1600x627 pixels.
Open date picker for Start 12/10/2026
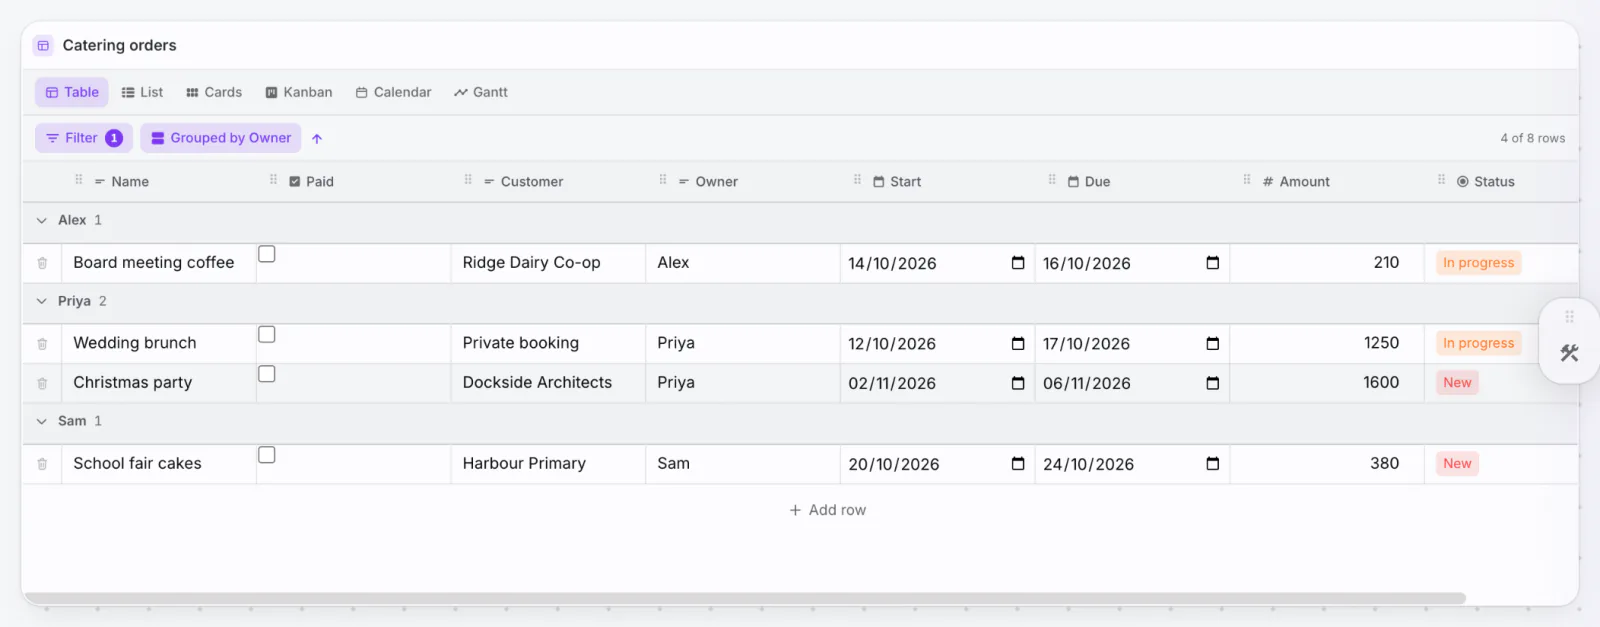click(1018, 343)
